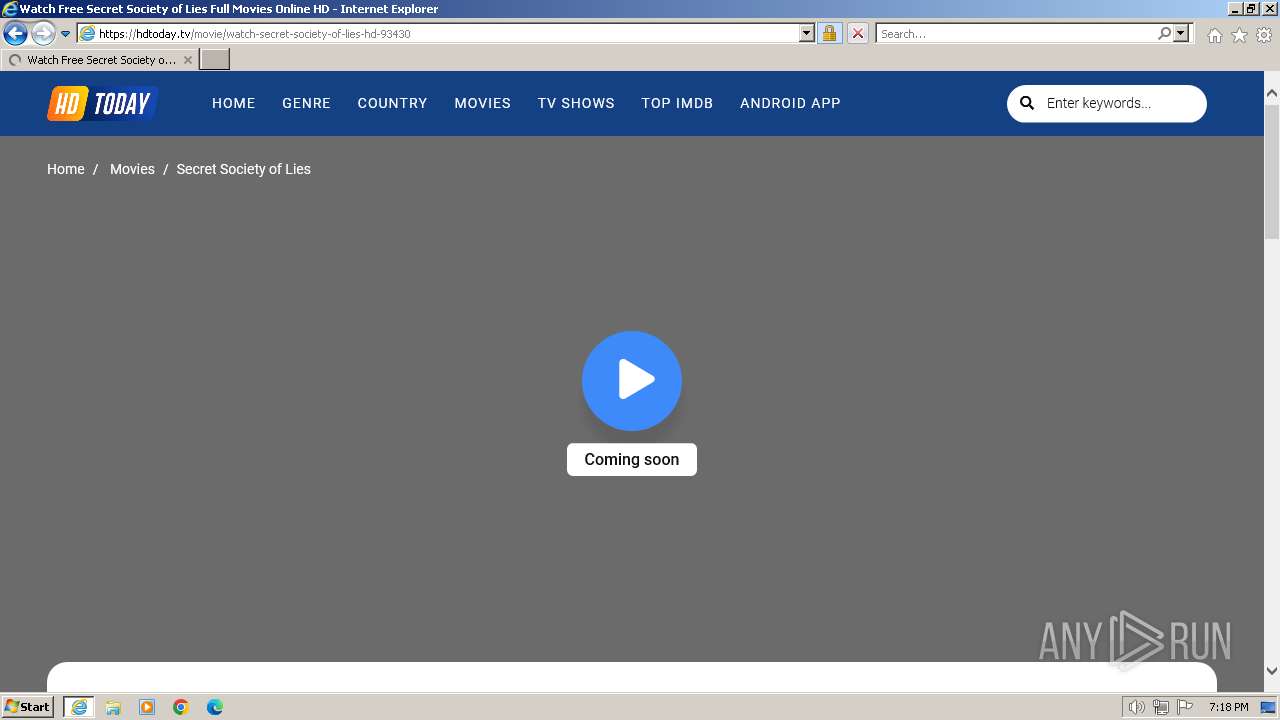Click the browser search magnifier icon
This screenshot has height=720, width=1280.
pos(1164,33)
